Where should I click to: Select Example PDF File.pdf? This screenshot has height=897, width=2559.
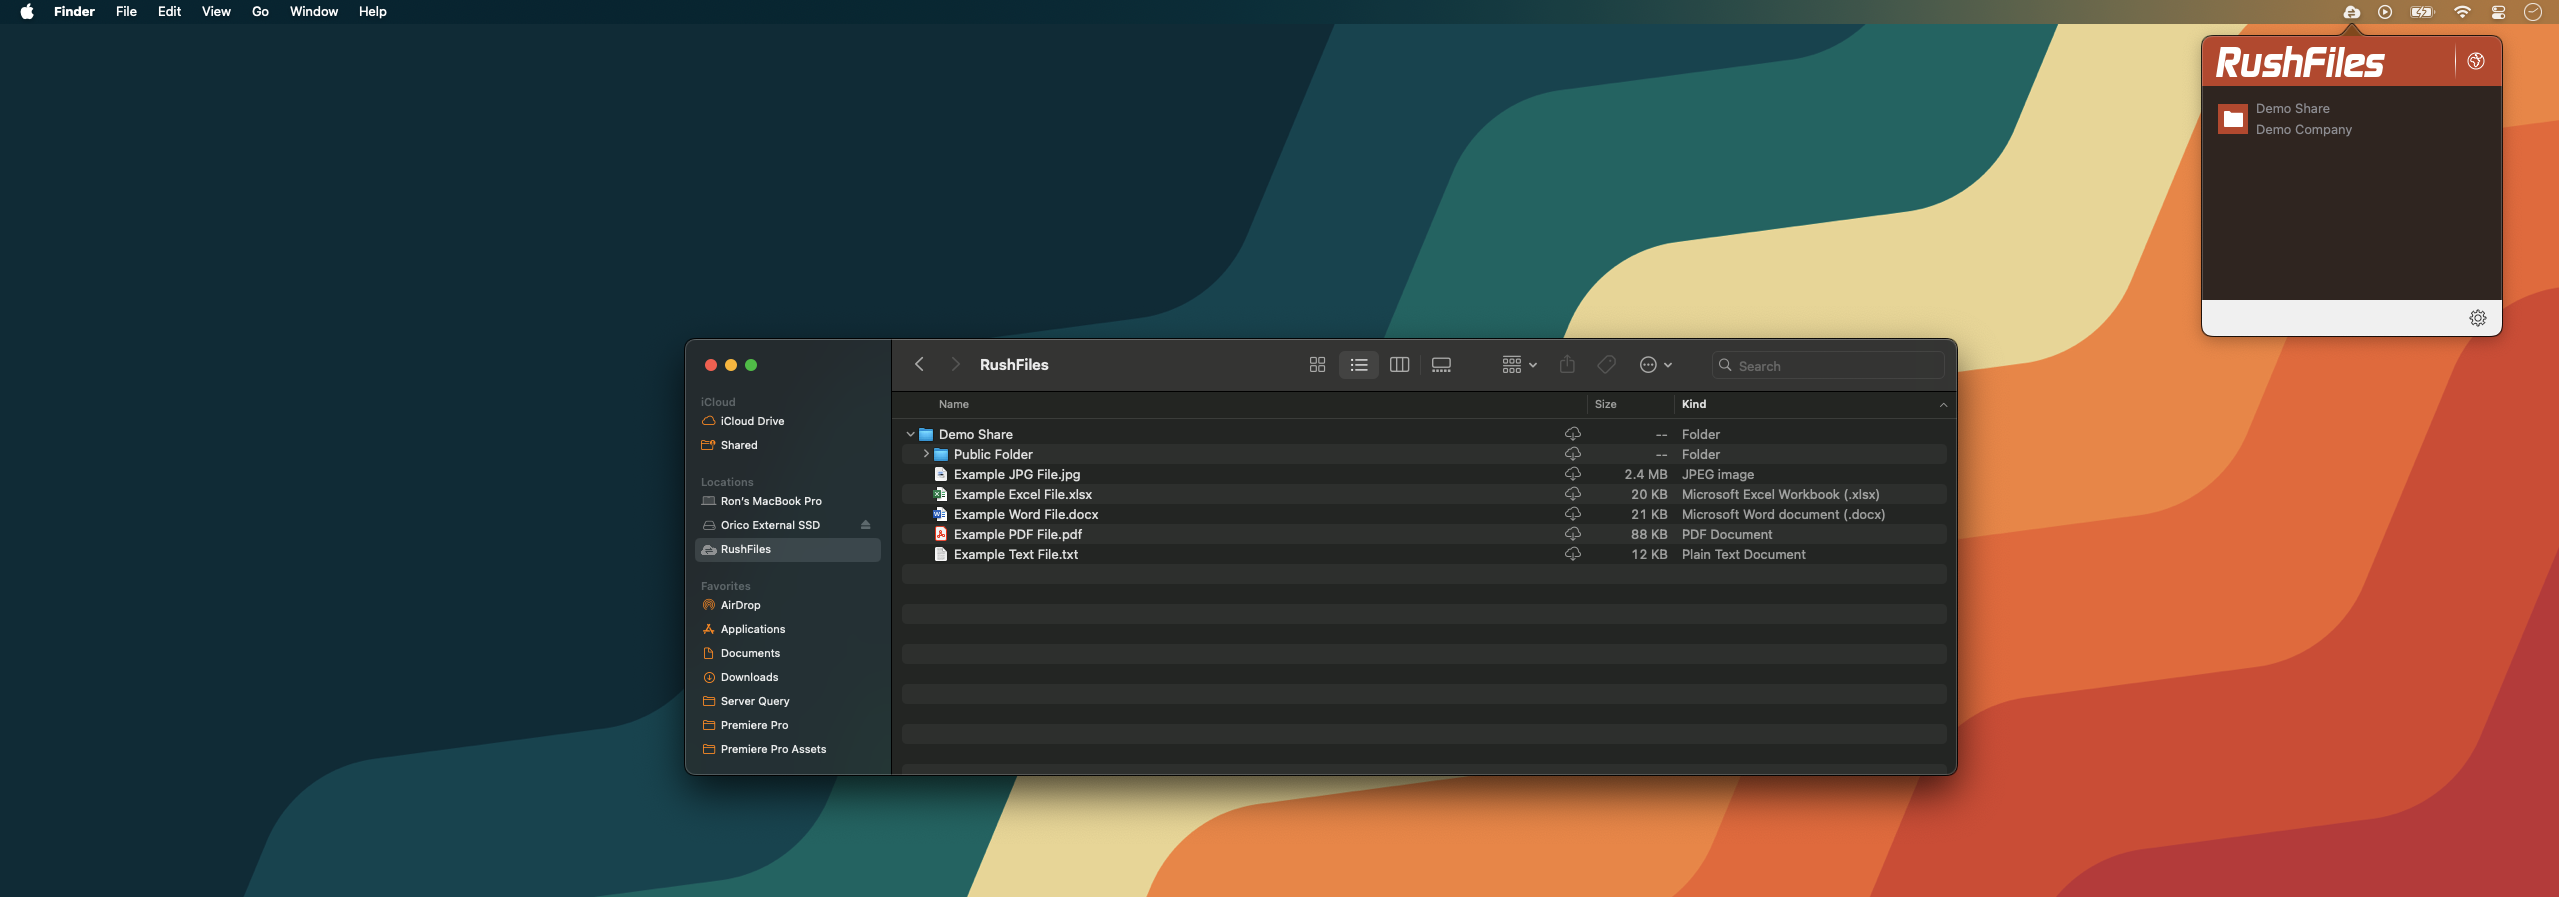click(1424, 534)
